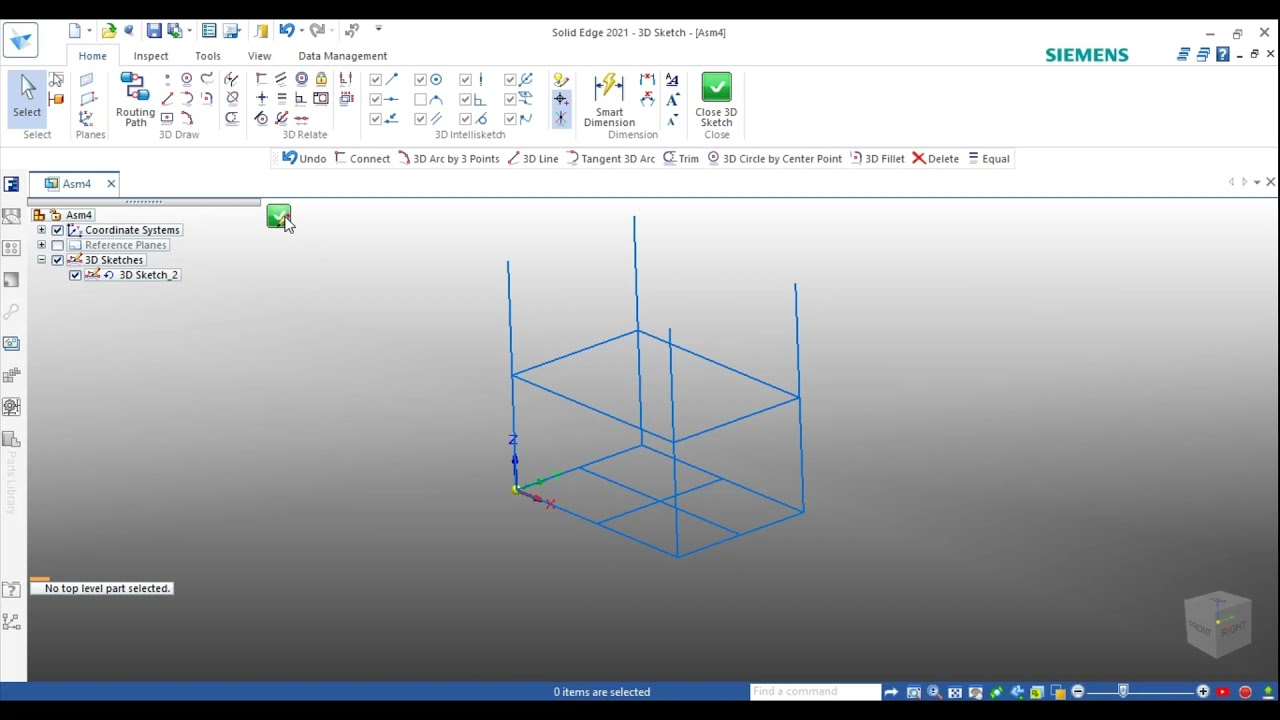Select the Asm4 root node in PathFinder
Image resolution: width=1280 pixels, height=720 pixels.
point(78,215)
